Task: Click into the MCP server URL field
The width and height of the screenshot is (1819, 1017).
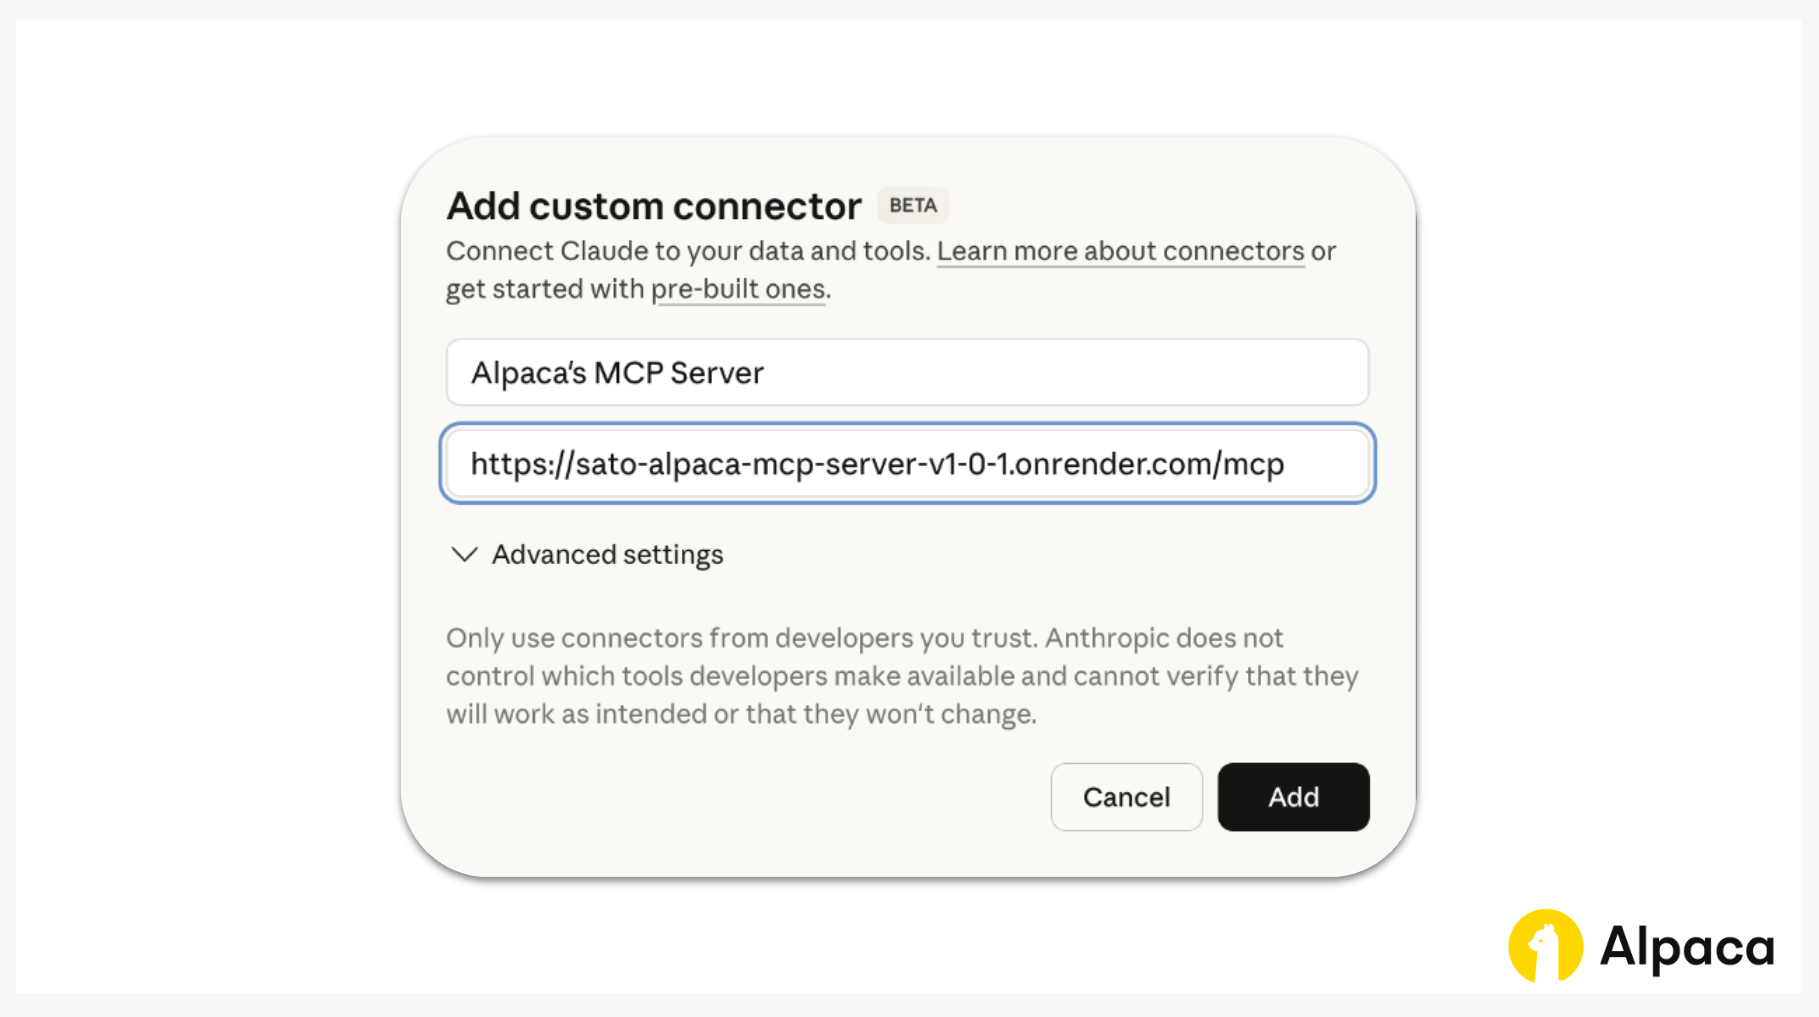Action: tap(907, 464)
